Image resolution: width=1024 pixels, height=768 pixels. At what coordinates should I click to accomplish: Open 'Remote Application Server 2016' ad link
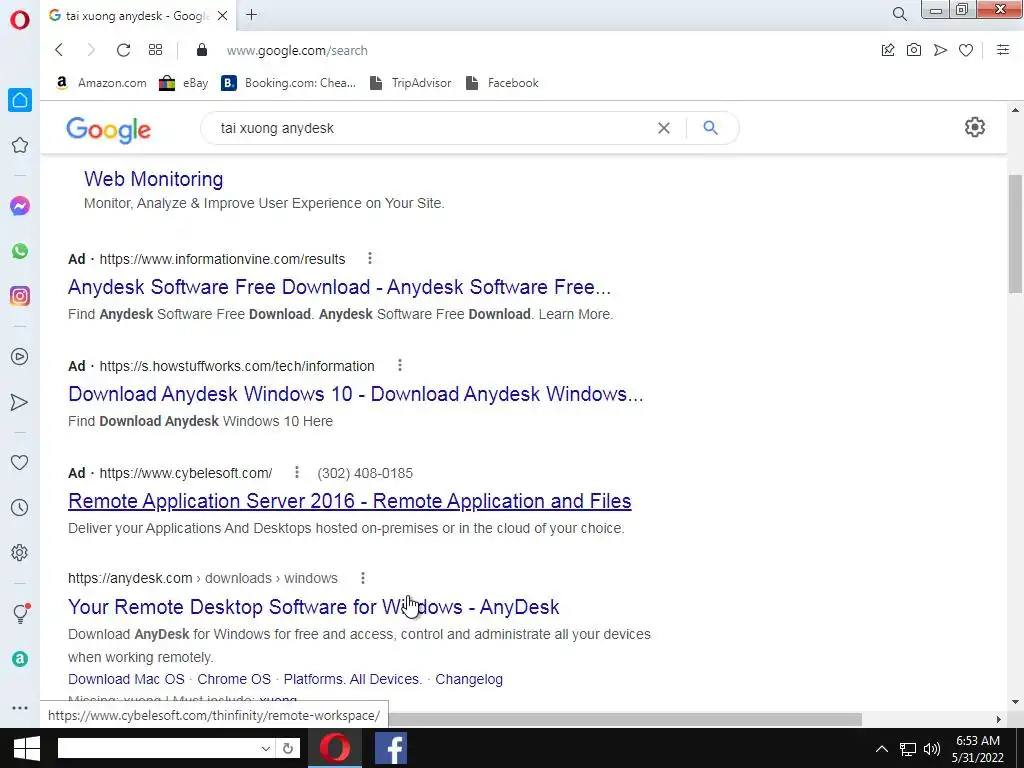click(x=349, y=501)
